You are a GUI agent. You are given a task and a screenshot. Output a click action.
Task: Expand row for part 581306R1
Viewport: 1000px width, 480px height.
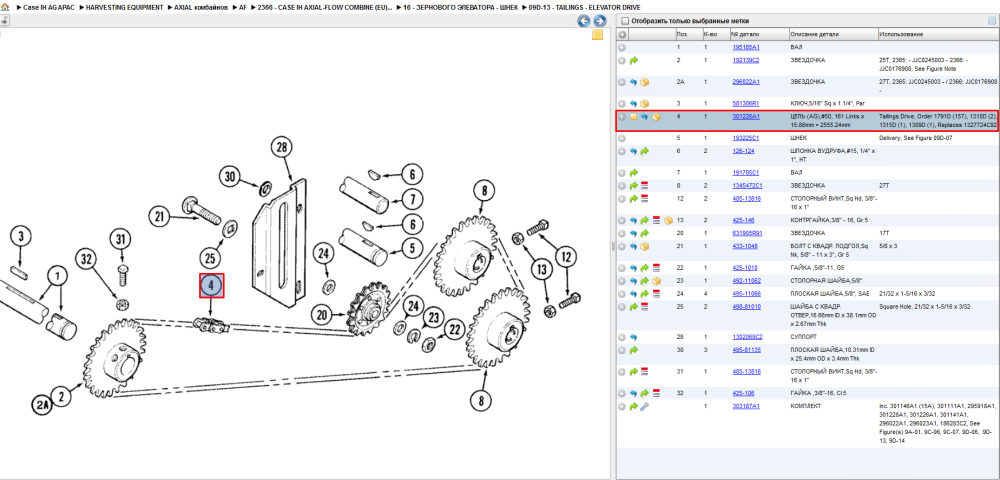[x=622, y=103]
